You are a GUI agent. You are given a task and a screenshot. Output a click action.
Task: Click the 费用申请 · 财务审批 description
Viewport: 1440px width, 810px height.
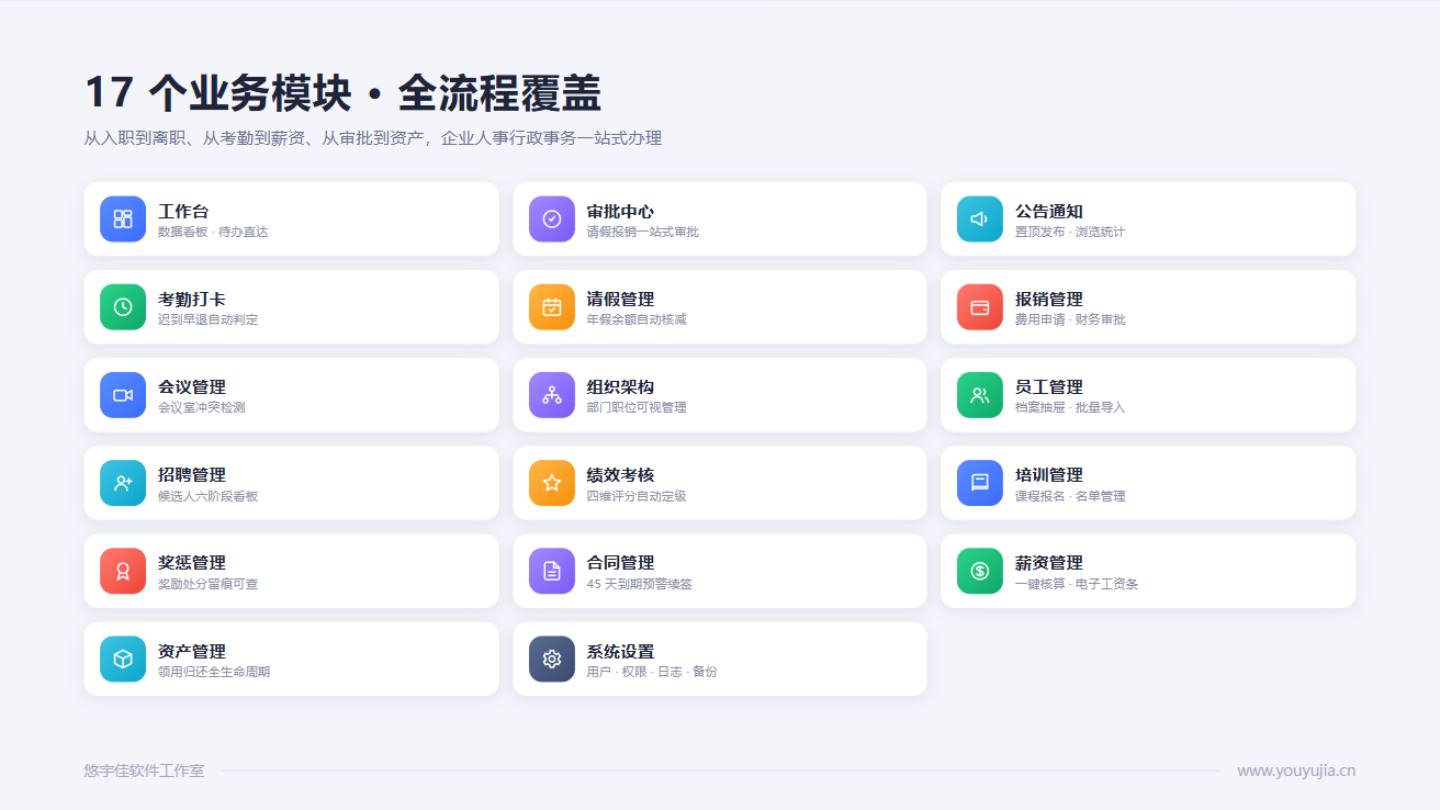[x=1070, y=320]
